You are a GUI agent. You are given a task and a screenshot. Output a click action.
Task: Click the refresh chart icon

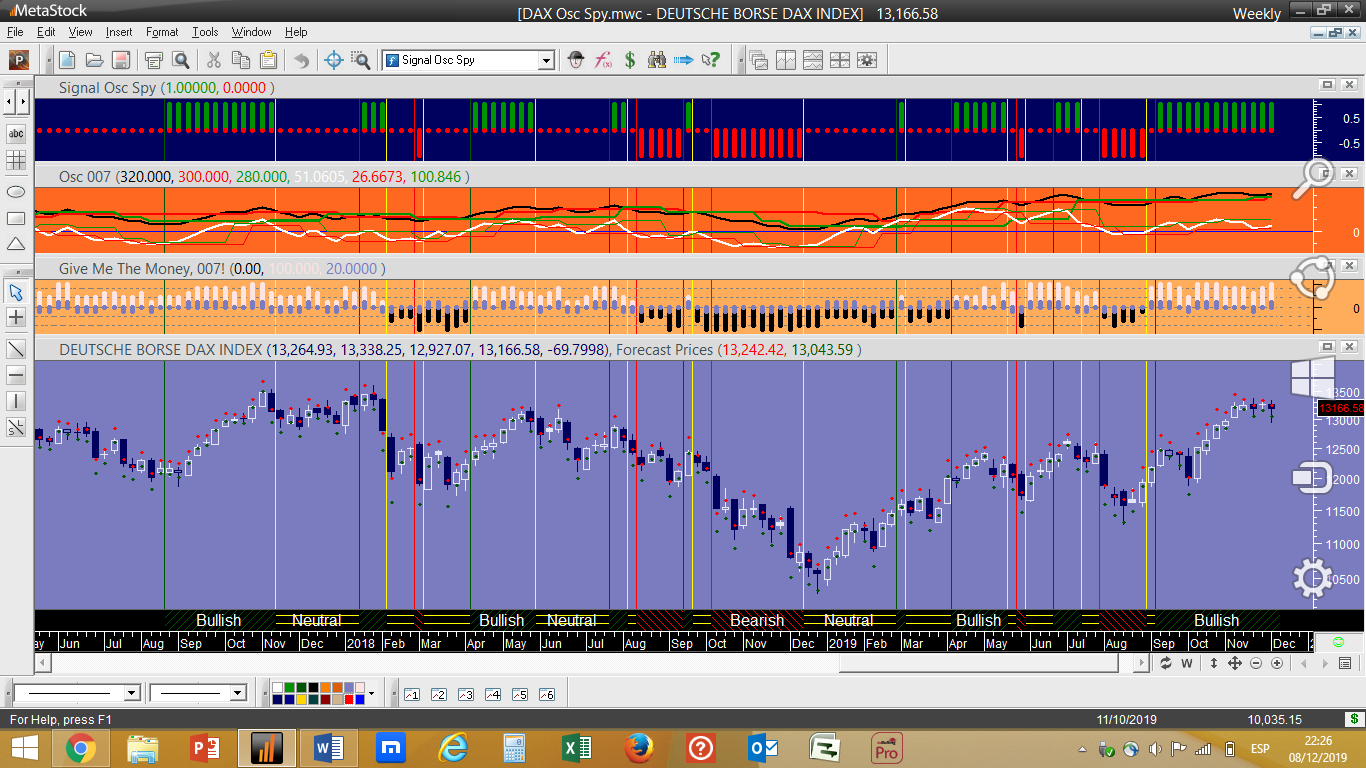1165,663
